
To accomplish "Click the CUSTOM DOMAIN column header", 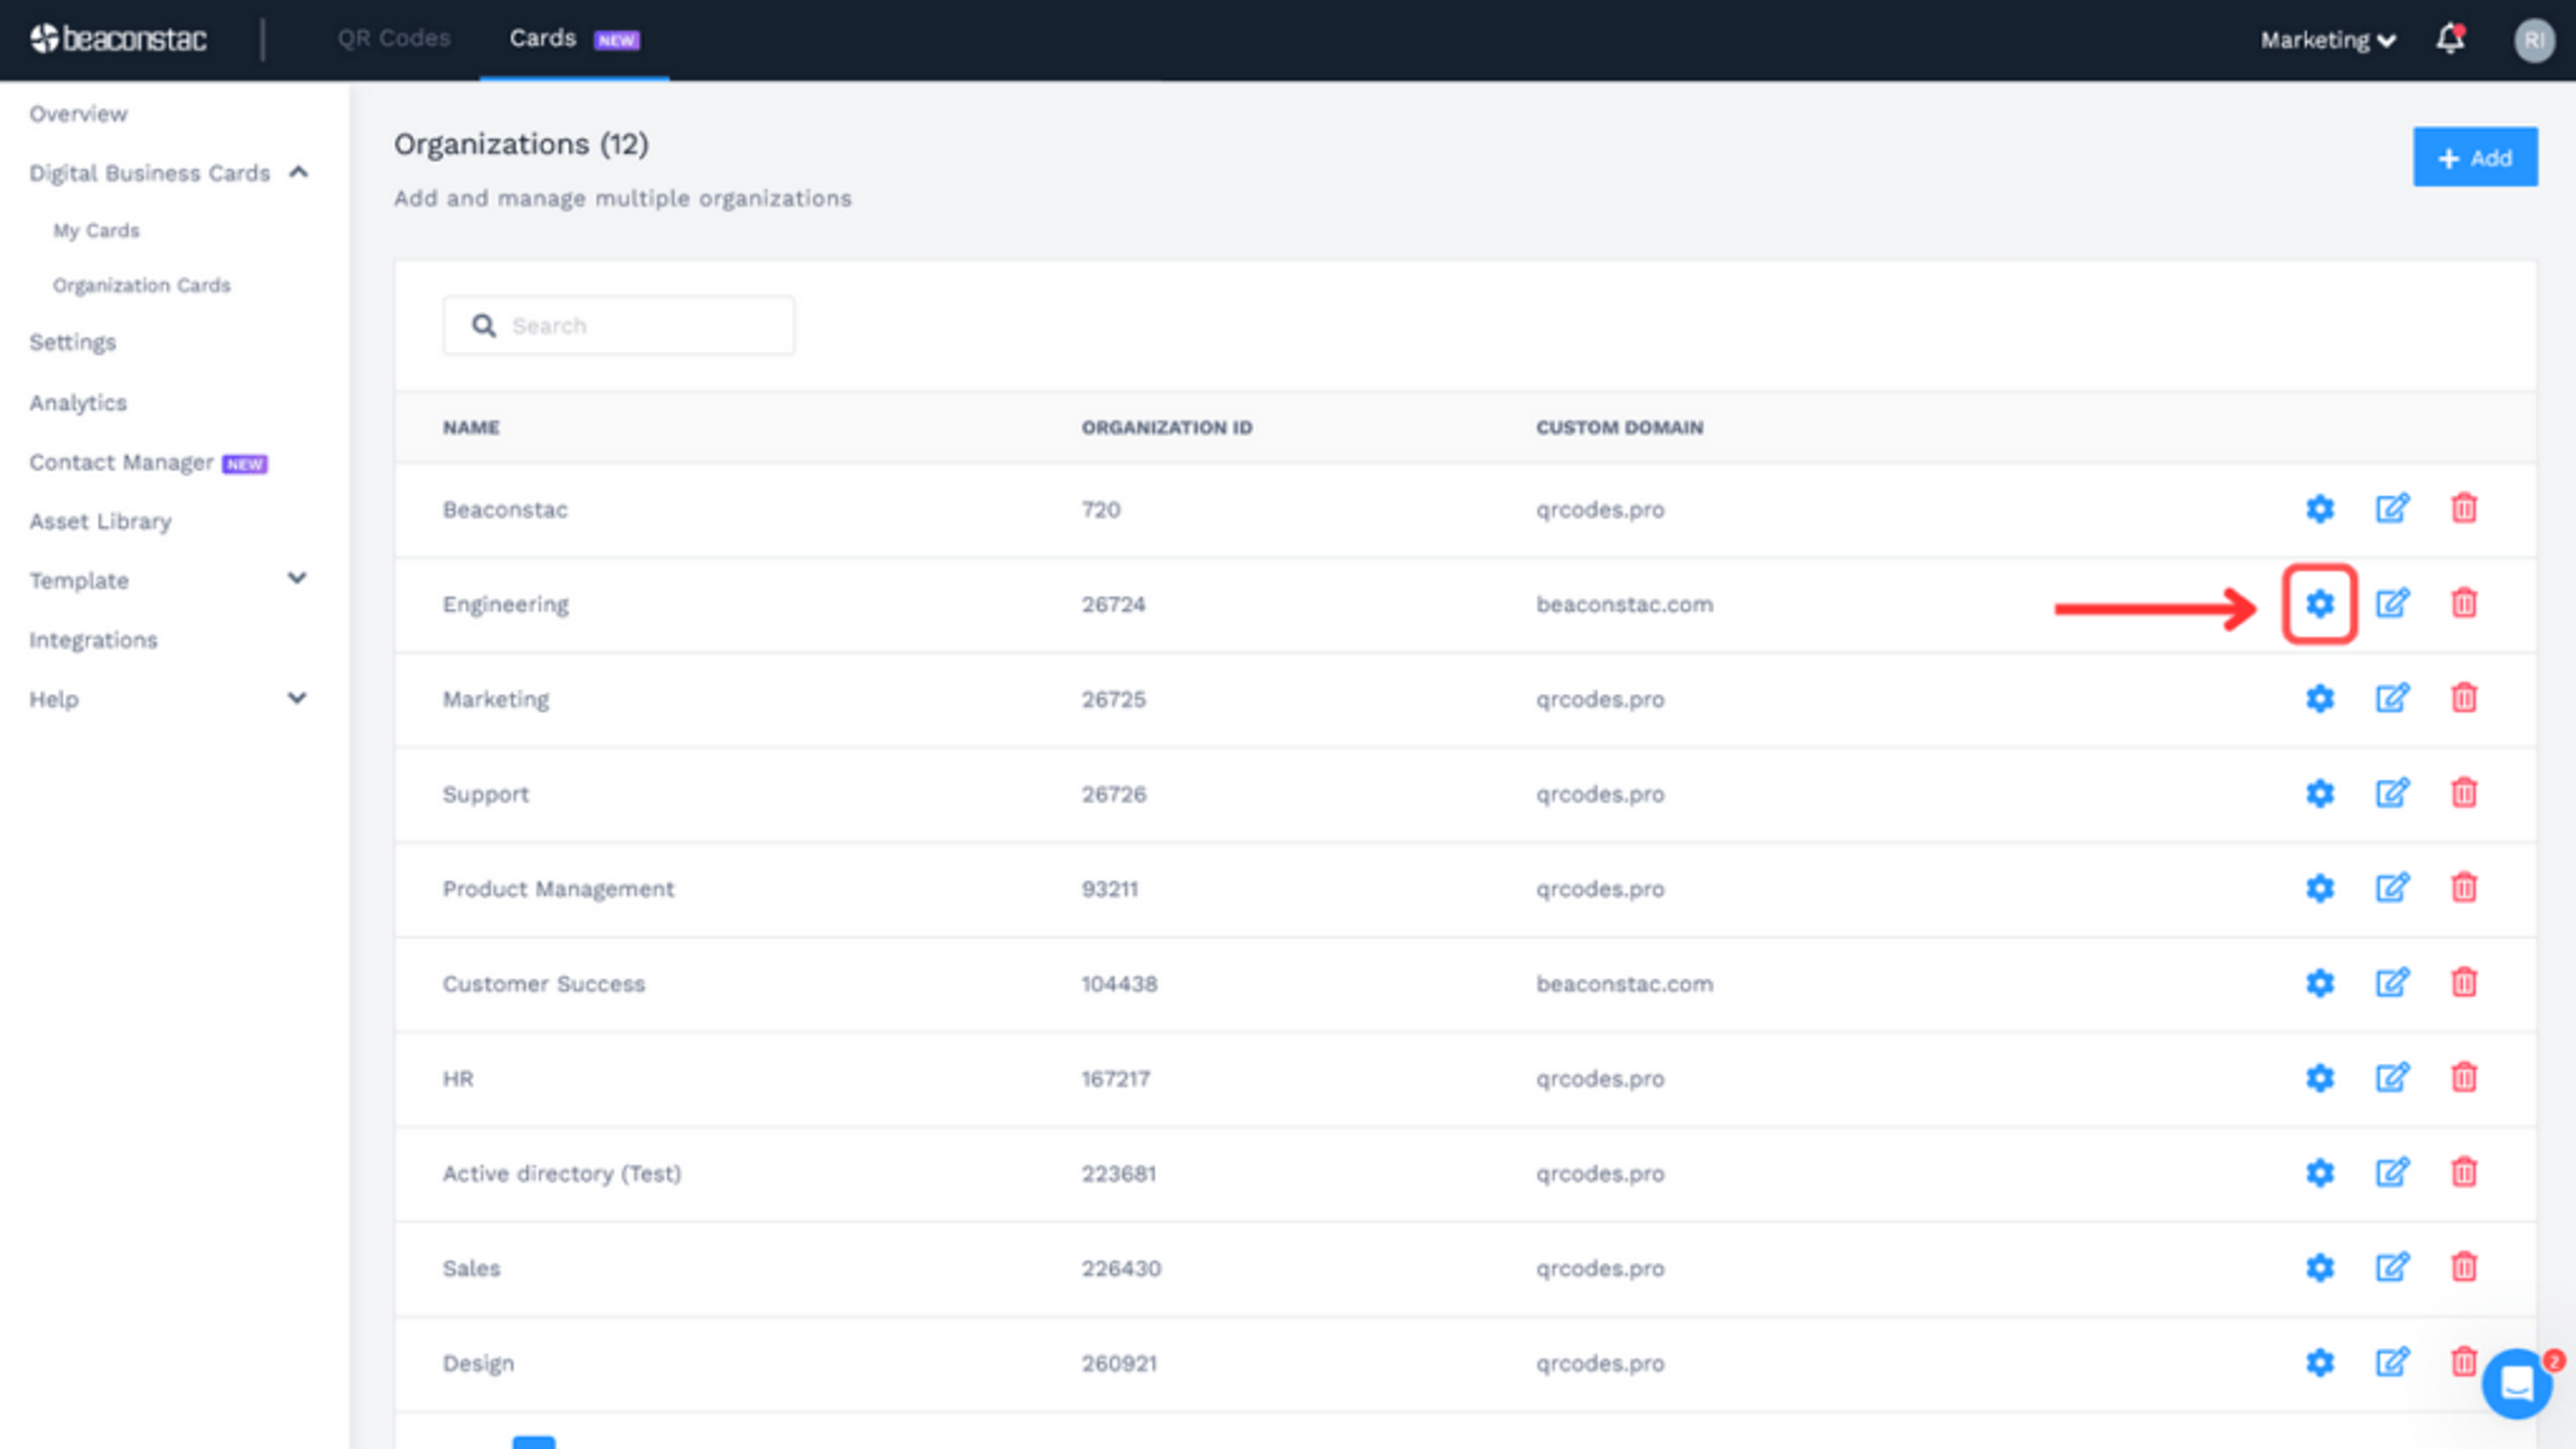I will (1619, 427).
